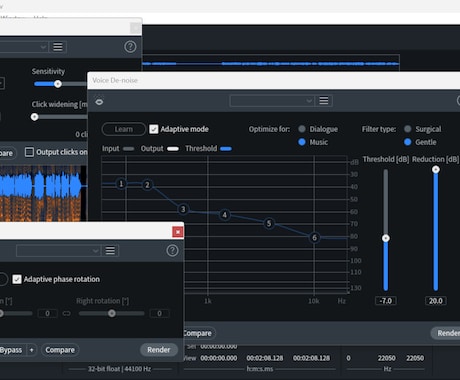Click the Learn button

(124, 129)
